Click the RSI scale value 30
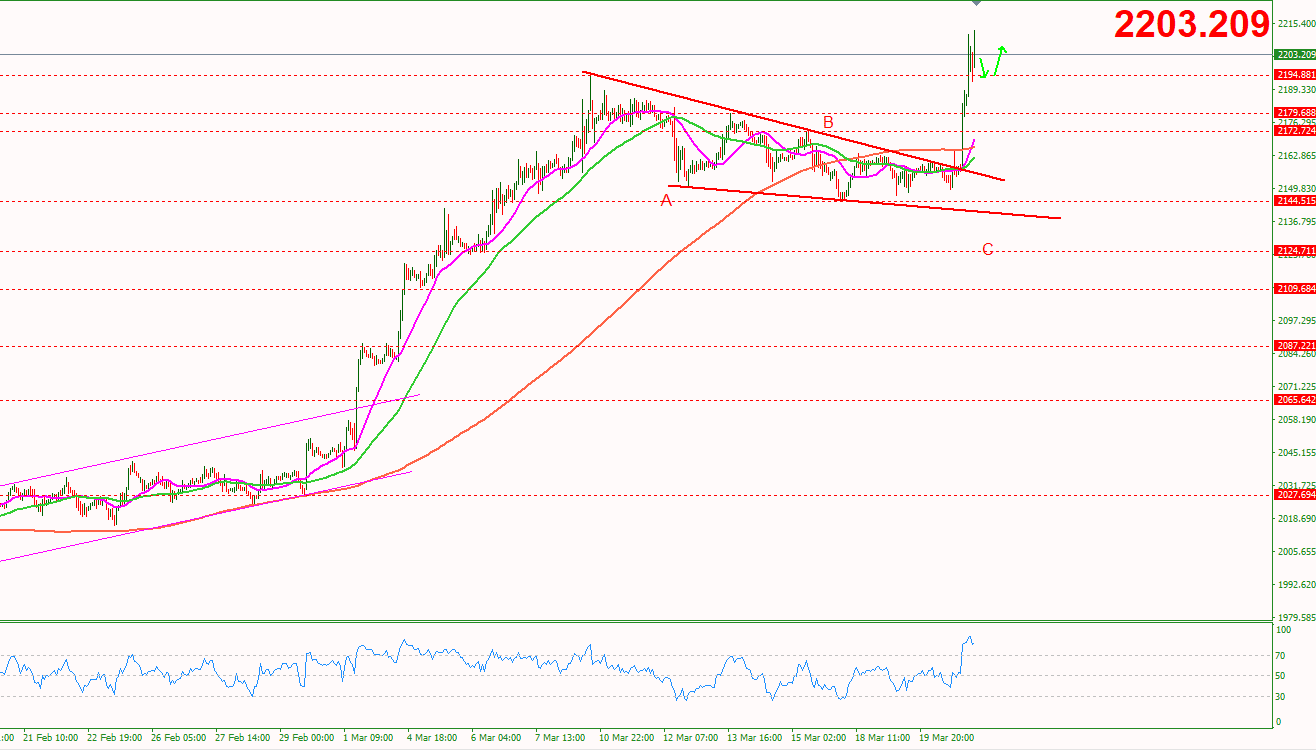Image resolution: width=1316 pixels, height=750 pixels. pyautogui.click(x=1282, y=696)
